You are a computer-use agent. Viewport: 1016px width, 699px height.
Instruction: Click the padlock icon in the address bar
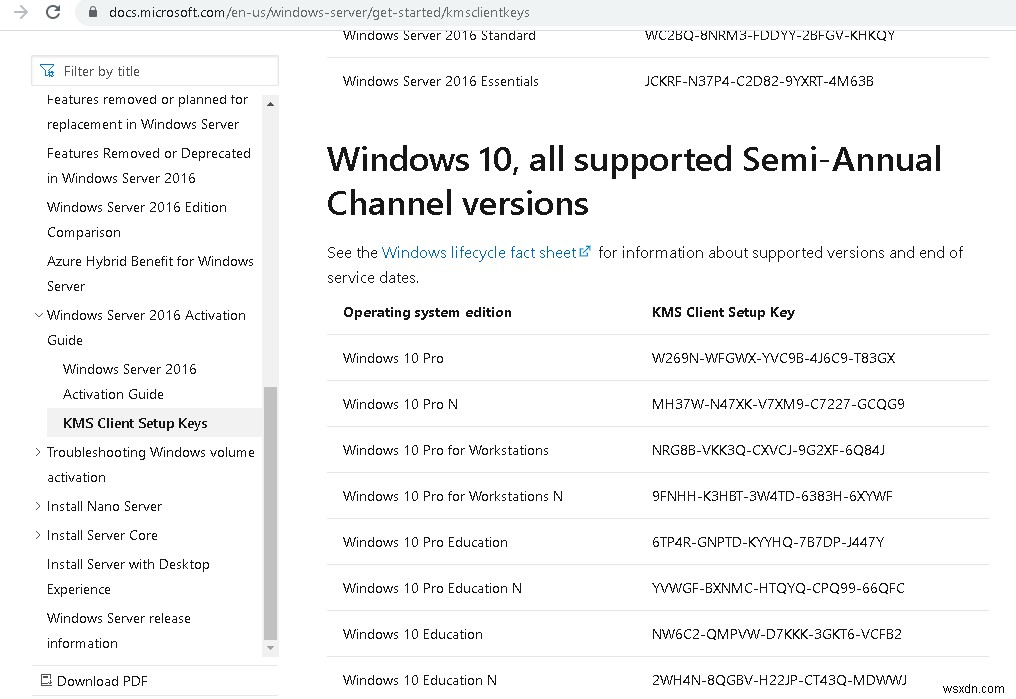pyautogui.click(x=92, y=15)
